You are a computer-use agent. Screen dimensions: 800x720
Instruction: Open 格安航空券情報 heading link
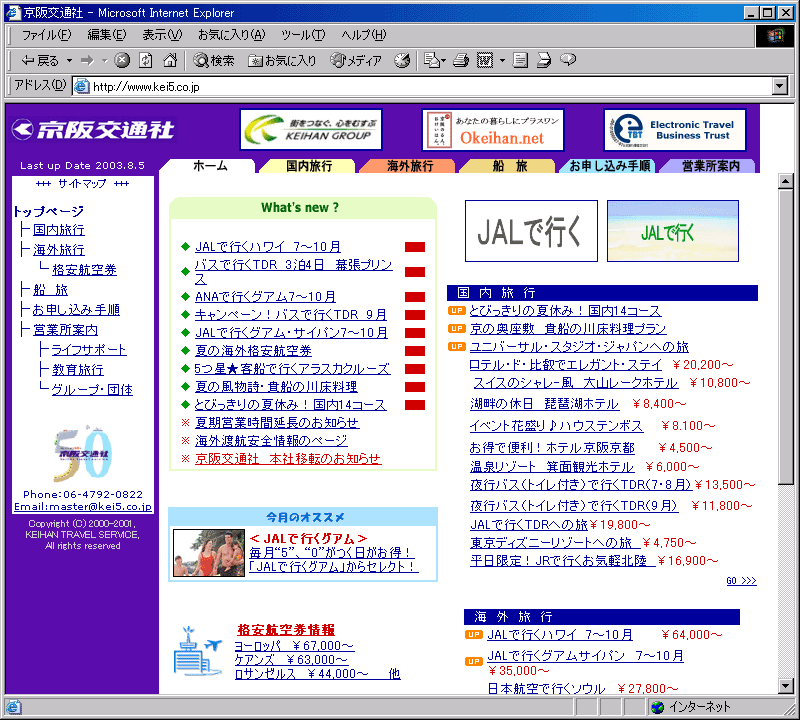286,630
